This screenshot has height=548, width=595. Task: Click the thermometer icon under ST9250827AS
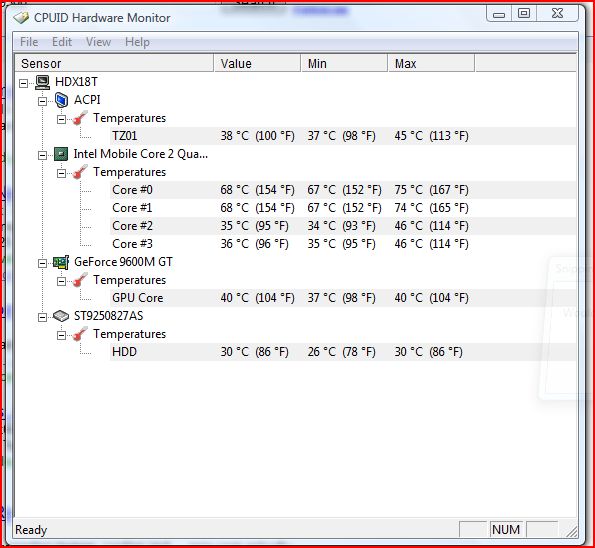(80, 334)
